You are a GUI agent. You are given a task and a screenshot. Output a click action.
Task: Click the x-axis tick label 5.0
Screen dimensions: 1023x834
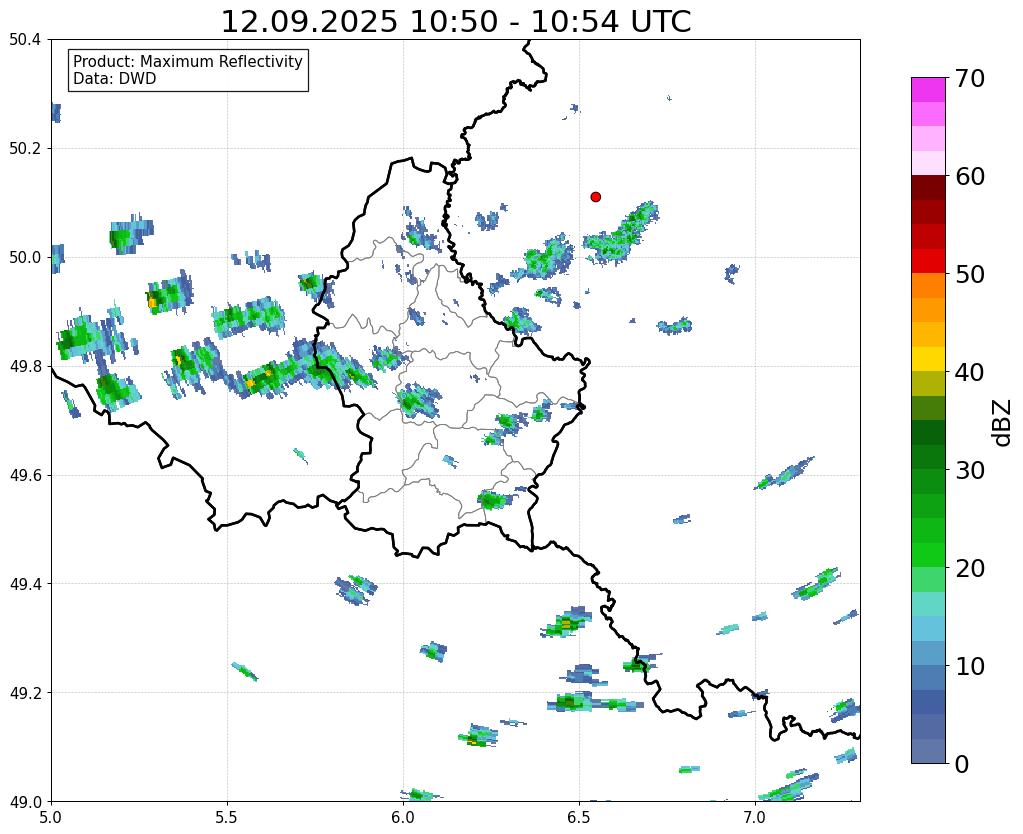point(51,817)
